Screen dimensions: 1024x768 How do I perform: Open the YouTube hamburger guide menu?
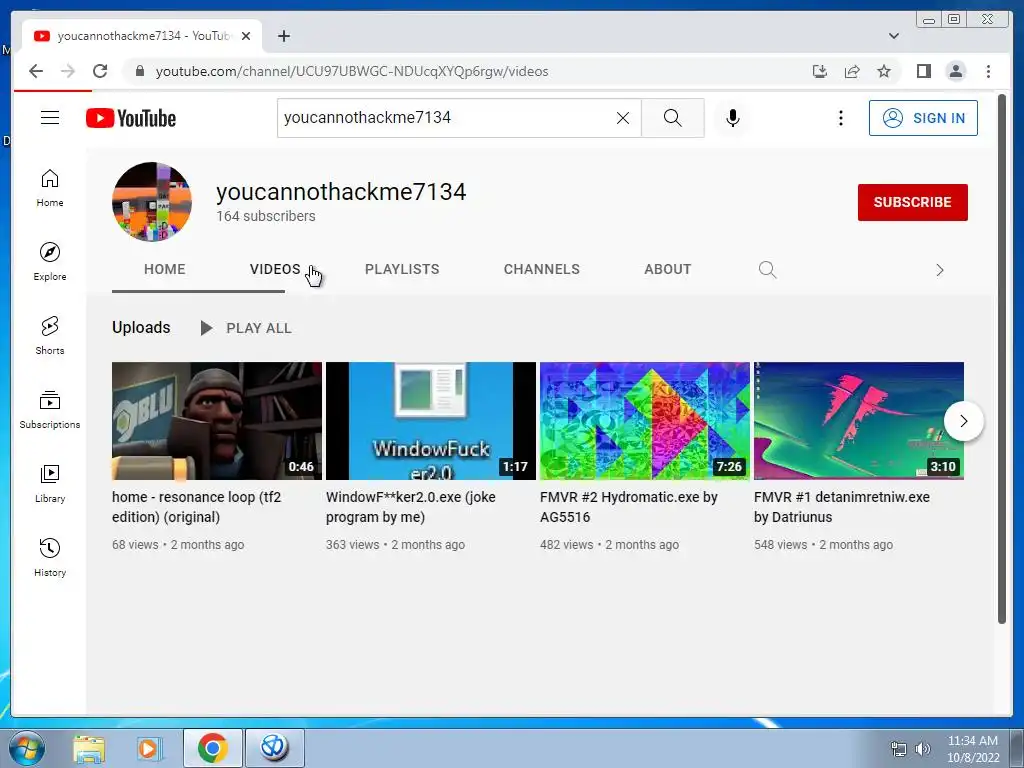pyautogui.click(x=50, y=118)
